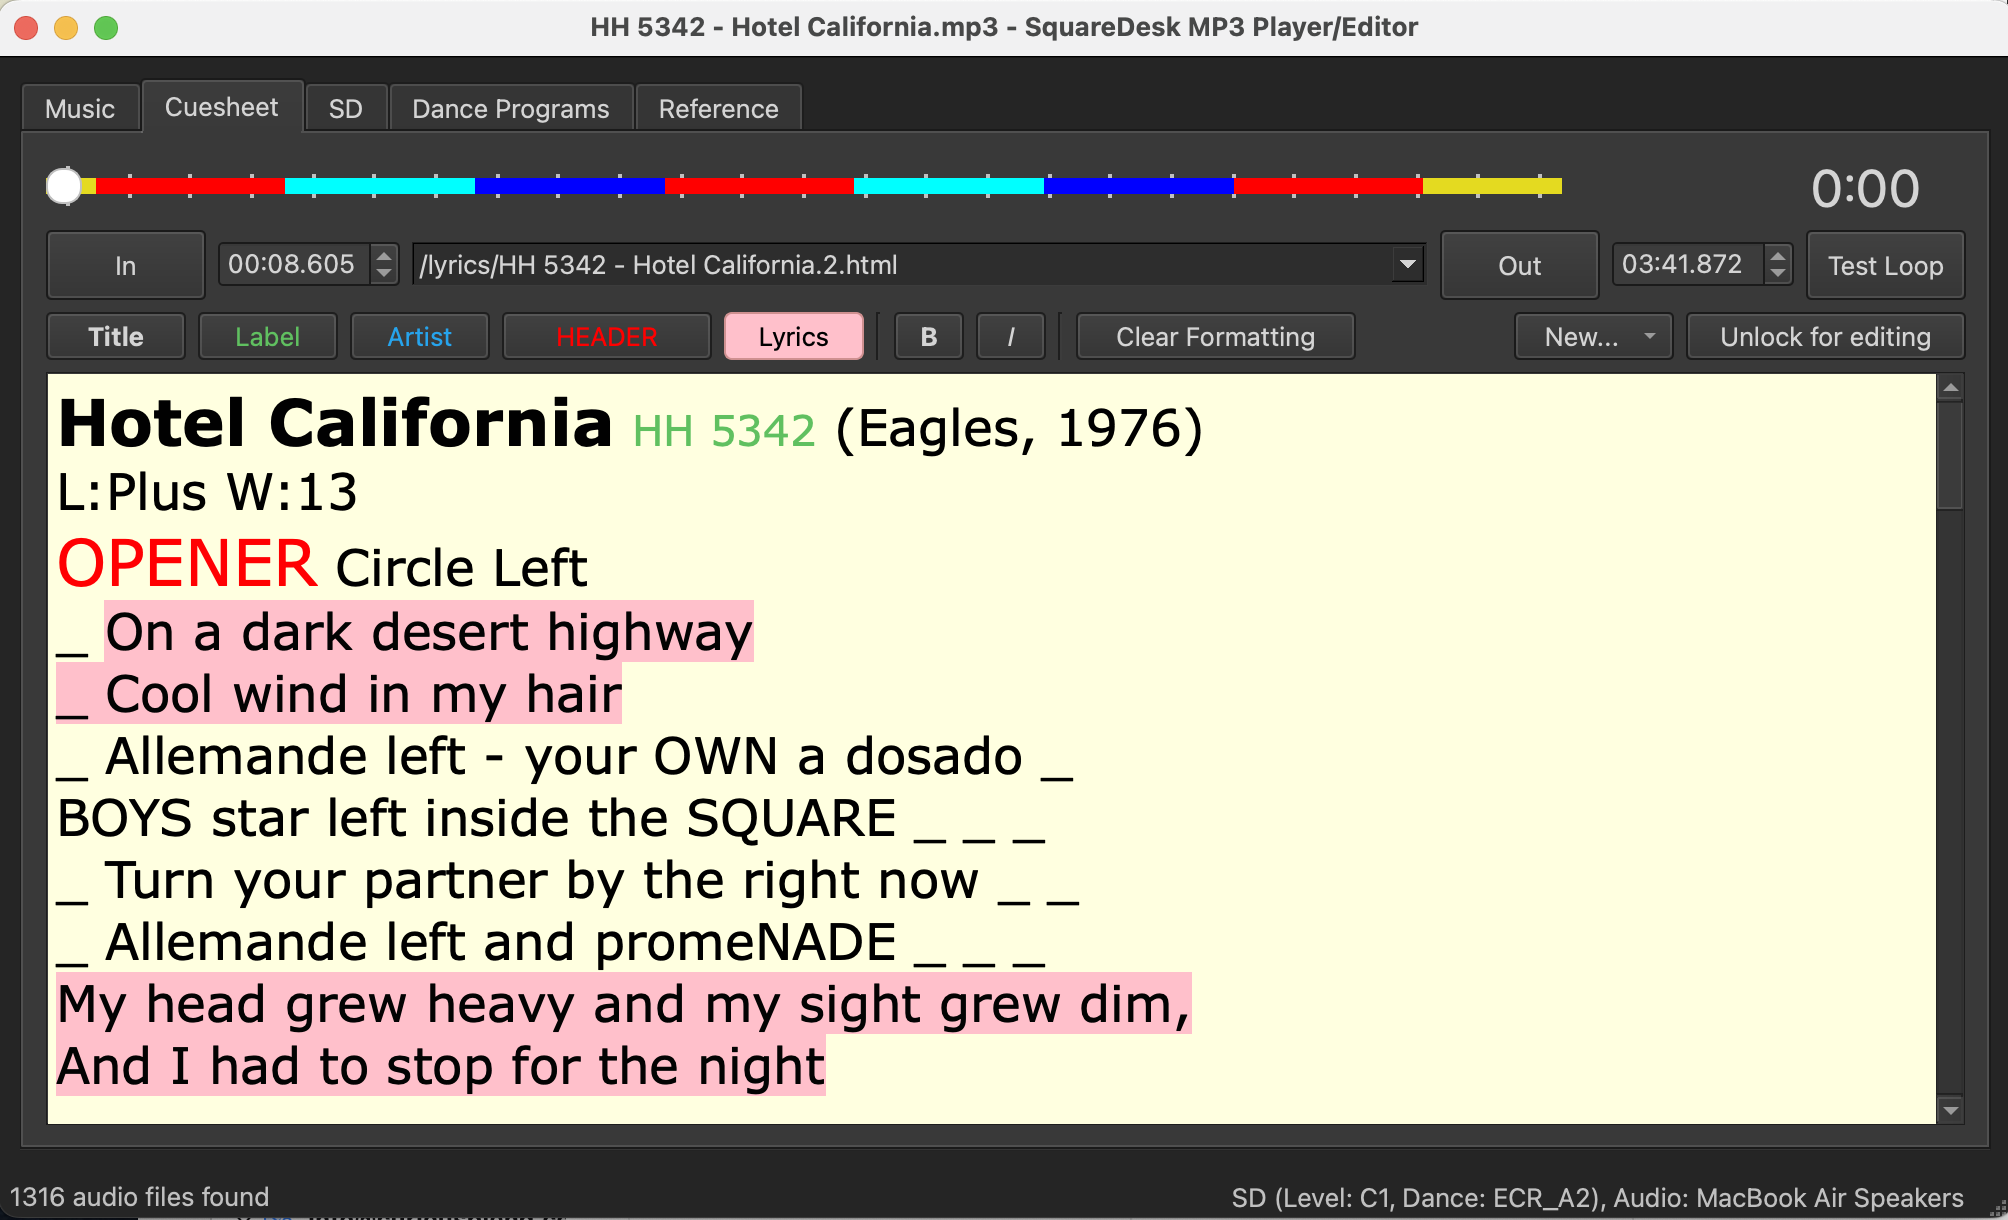Decrease the in-time with the down stepper arrow

pyautogui.click(x=384, y=273)
